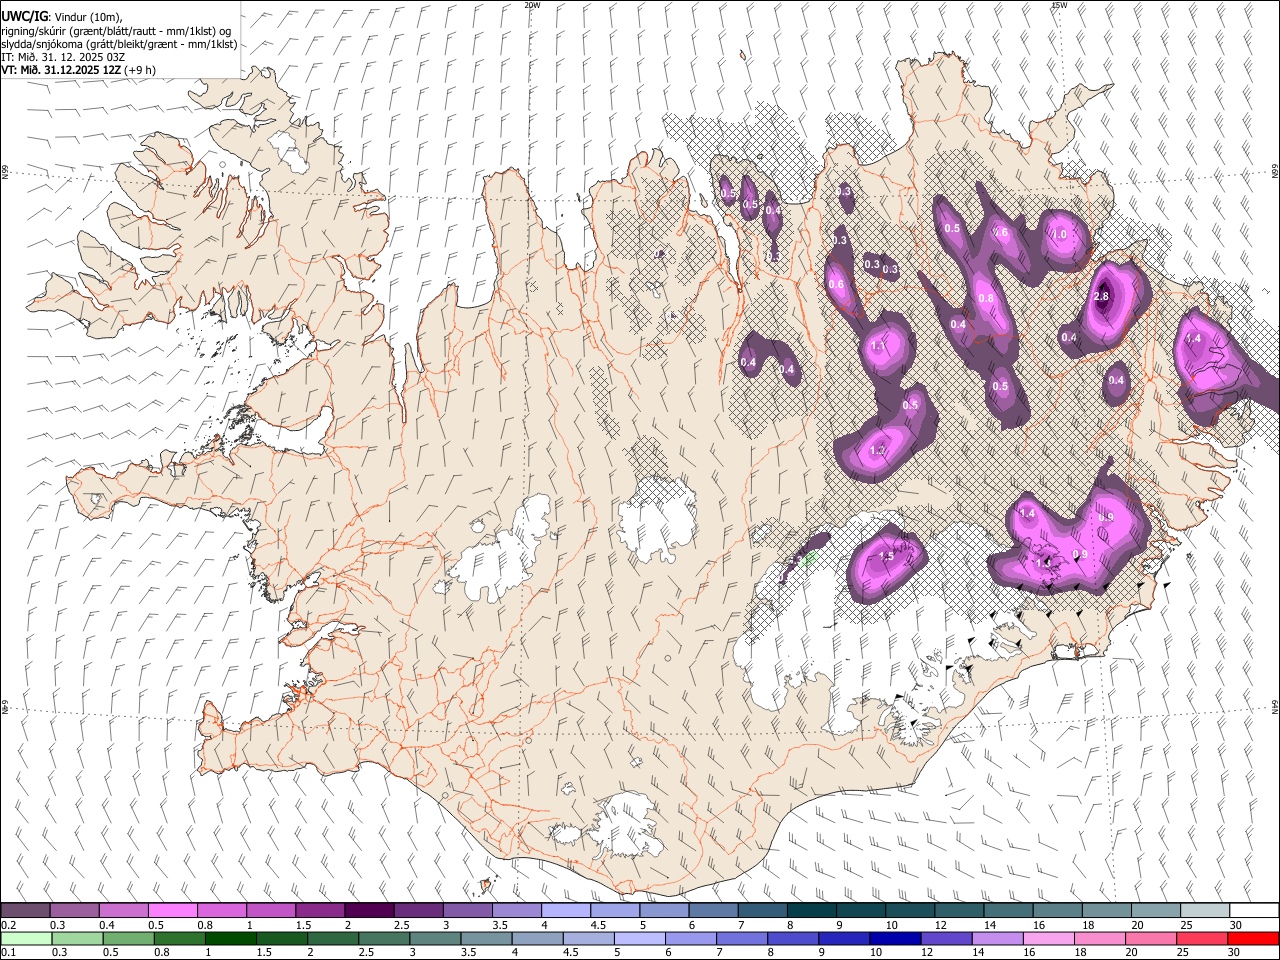Click the '2.8' snowfall peak value
This screenshot has height=960, width=1280.
tap(1102, 297)
